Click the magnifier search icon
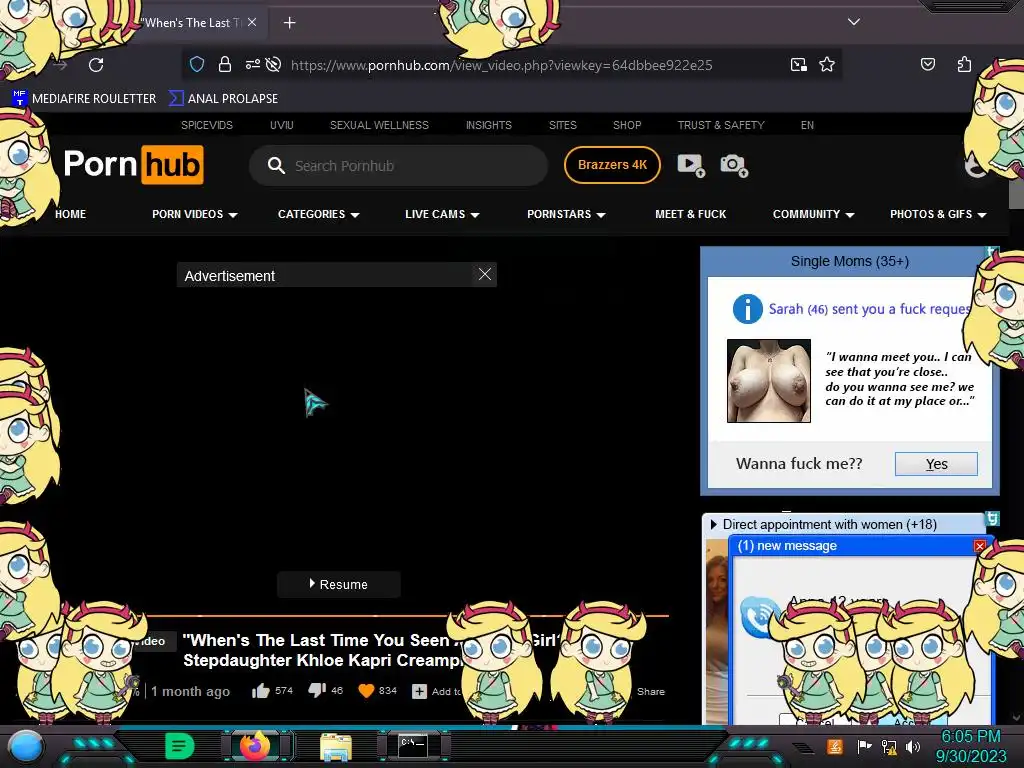The width and height of the screenshot is (1024, 768). pyautogui.click(x=276, y=165)
